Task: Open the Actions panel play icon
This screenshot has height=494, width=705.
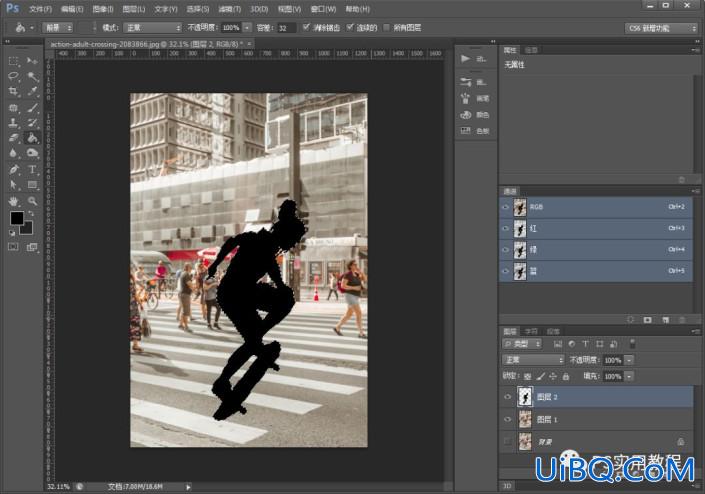Action: (465, 58)
